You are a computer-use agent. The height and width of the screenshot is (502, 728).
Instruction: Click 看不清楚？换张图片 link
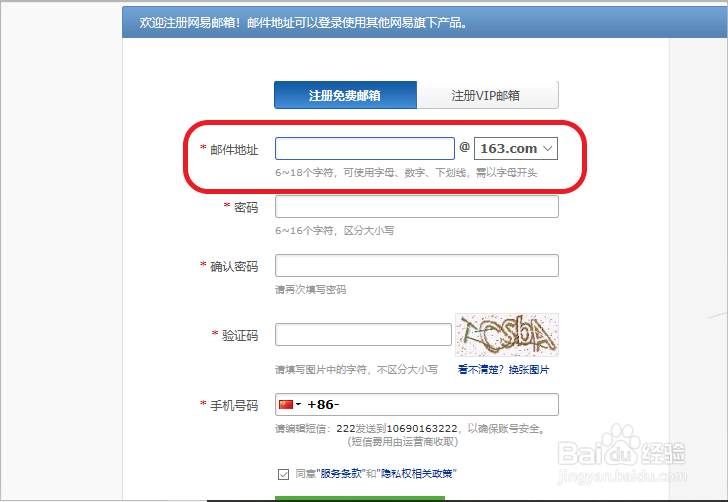(503, 370)
